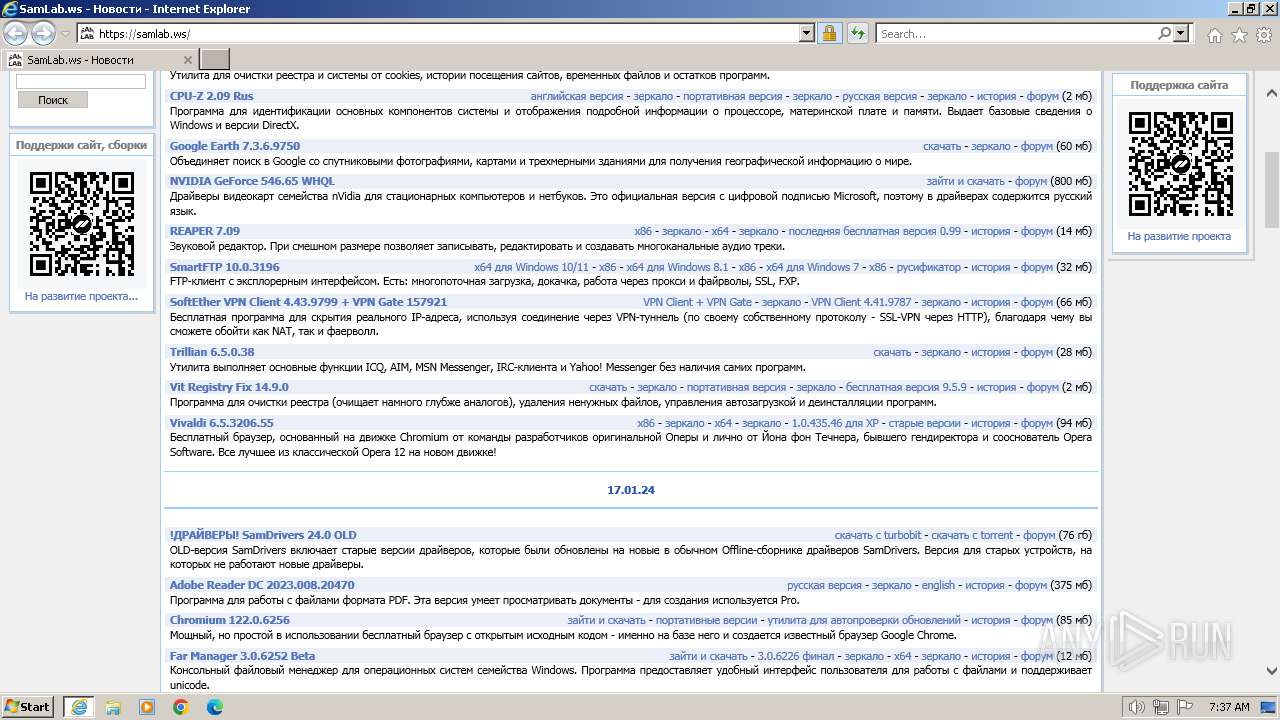This screenshot has height=720, width=1280.
Task: Click зайти и скачать for NVIDIA GeForce
Action: click(965, 181)
